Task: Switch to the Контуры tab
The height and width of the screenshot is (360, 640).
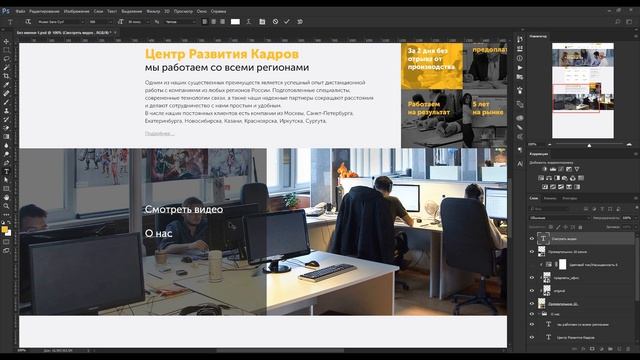Action: [x=570, y=198]
